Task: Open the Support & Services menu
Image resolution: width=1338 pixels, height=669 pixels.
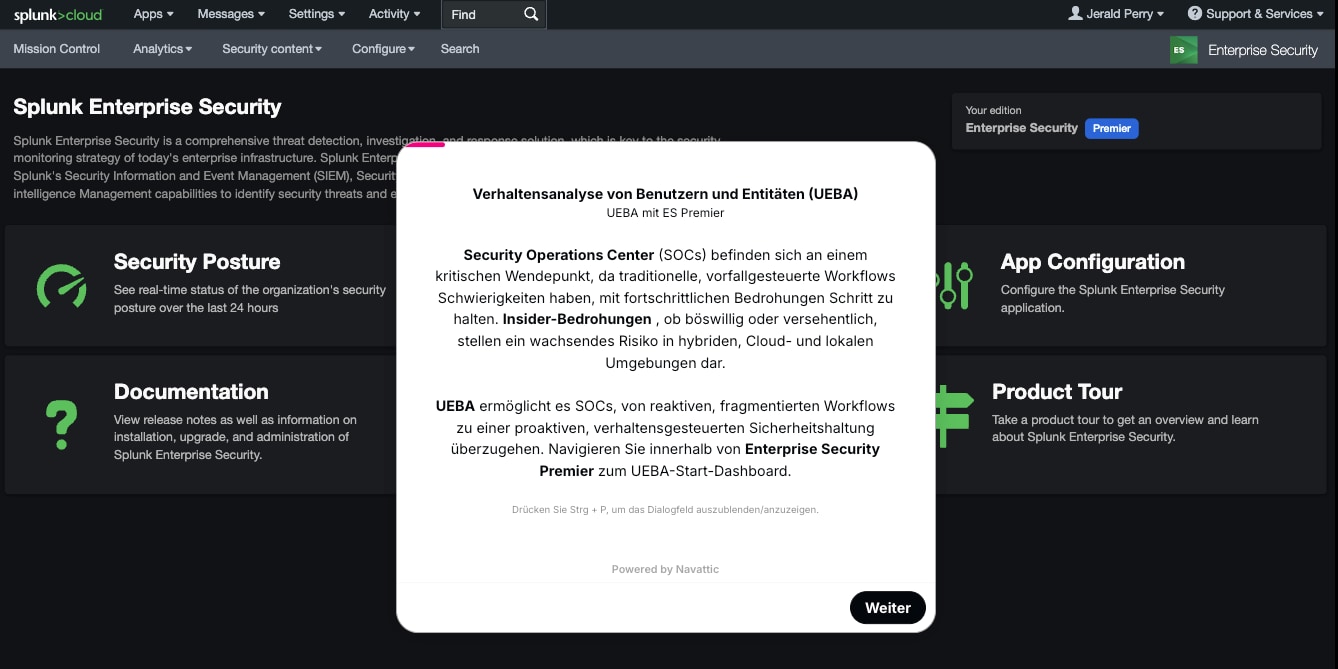Action: pyautogui.click(x=1255, y=14)
